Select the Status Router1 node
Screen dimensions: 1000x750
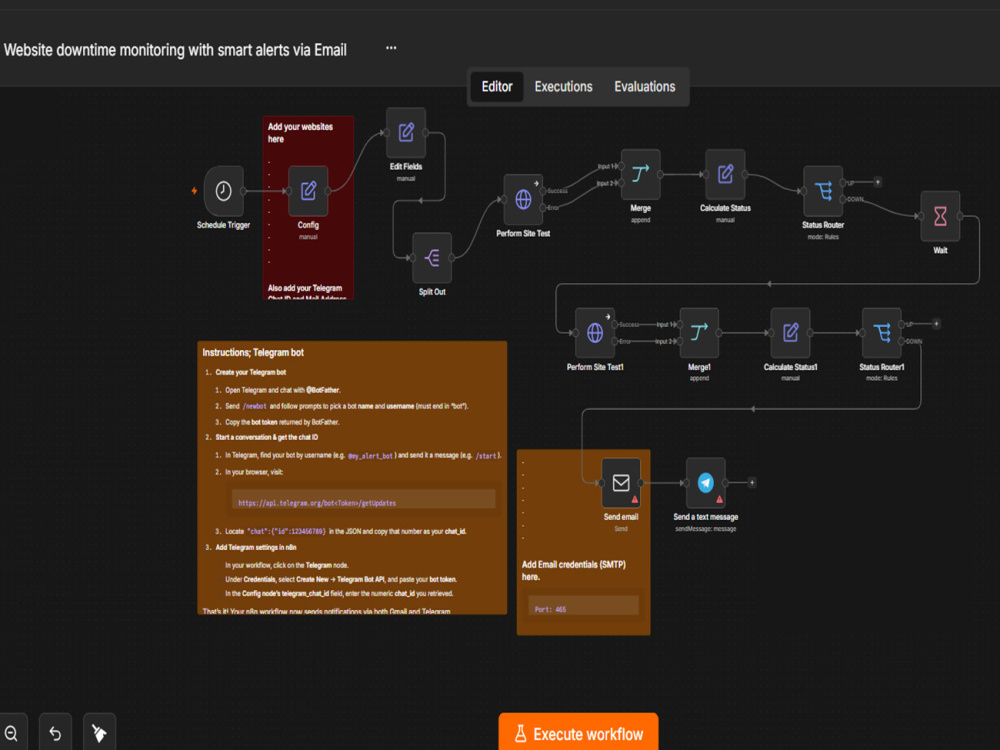coord(881,332)
